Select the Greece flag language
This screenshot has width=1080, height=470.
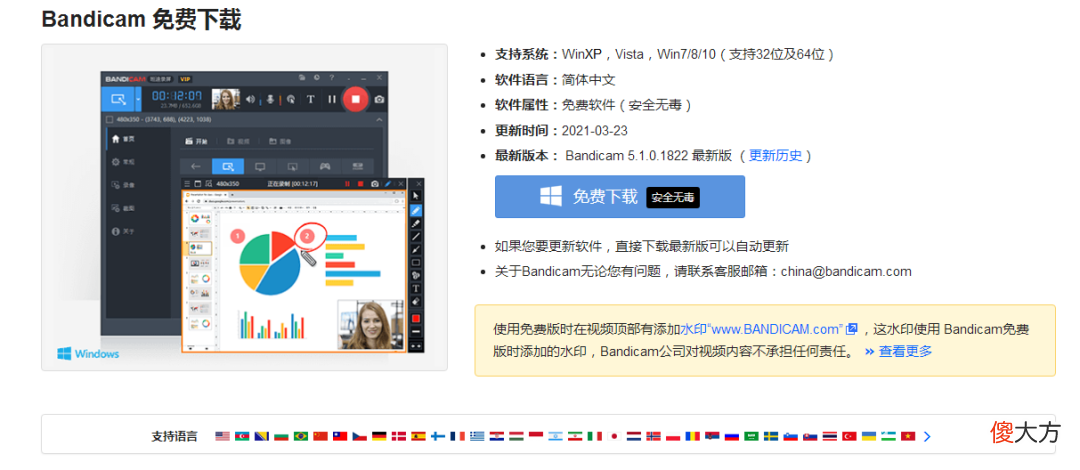(477, 436)
